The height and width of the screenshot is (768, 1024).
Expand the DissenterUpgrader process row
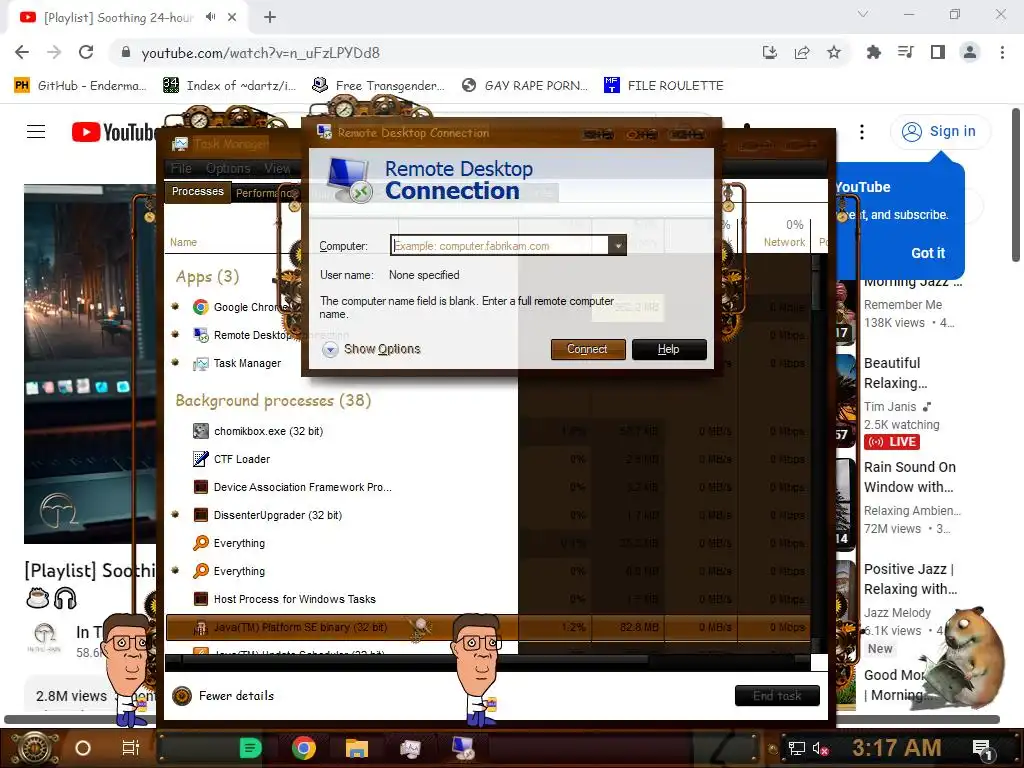[x=175, y=514]
